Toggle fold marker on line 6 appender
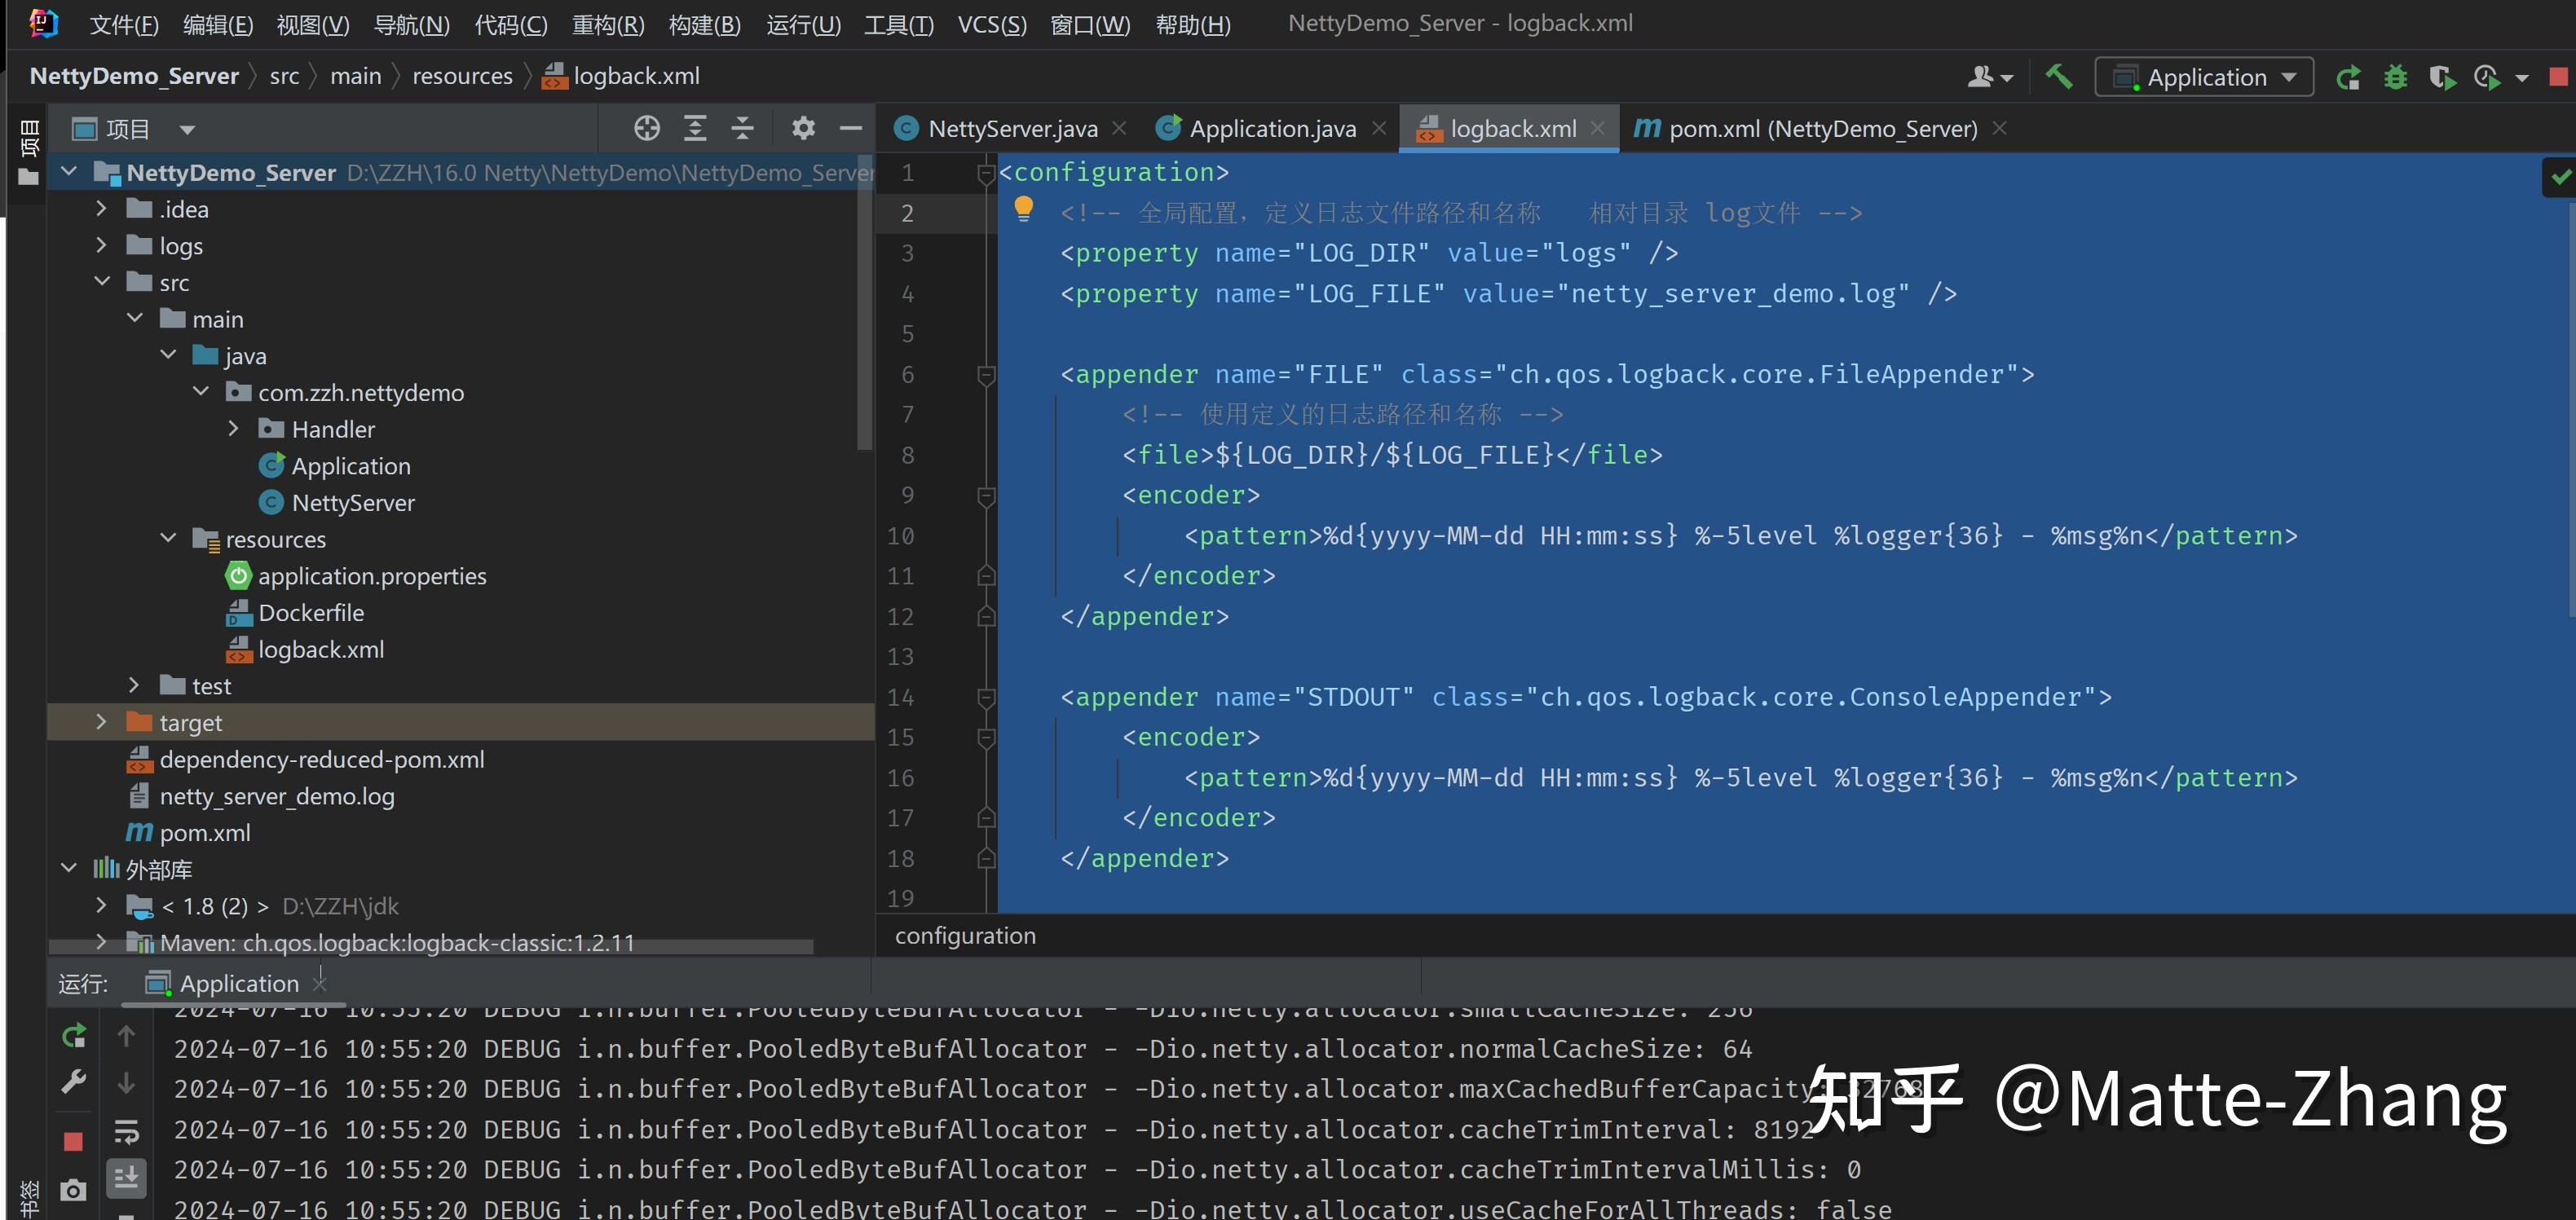 986,375
